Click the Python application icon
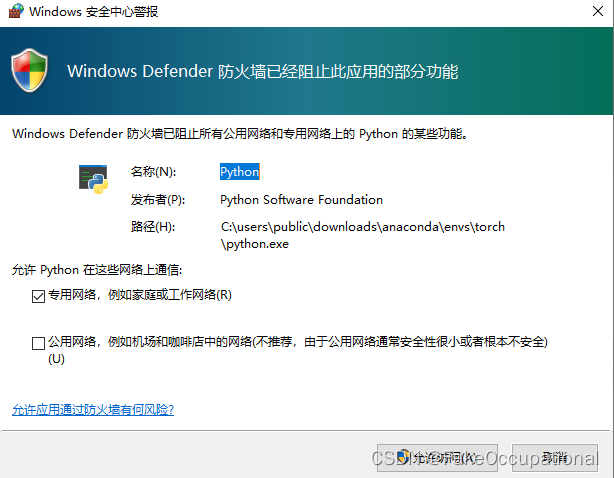 93,179
